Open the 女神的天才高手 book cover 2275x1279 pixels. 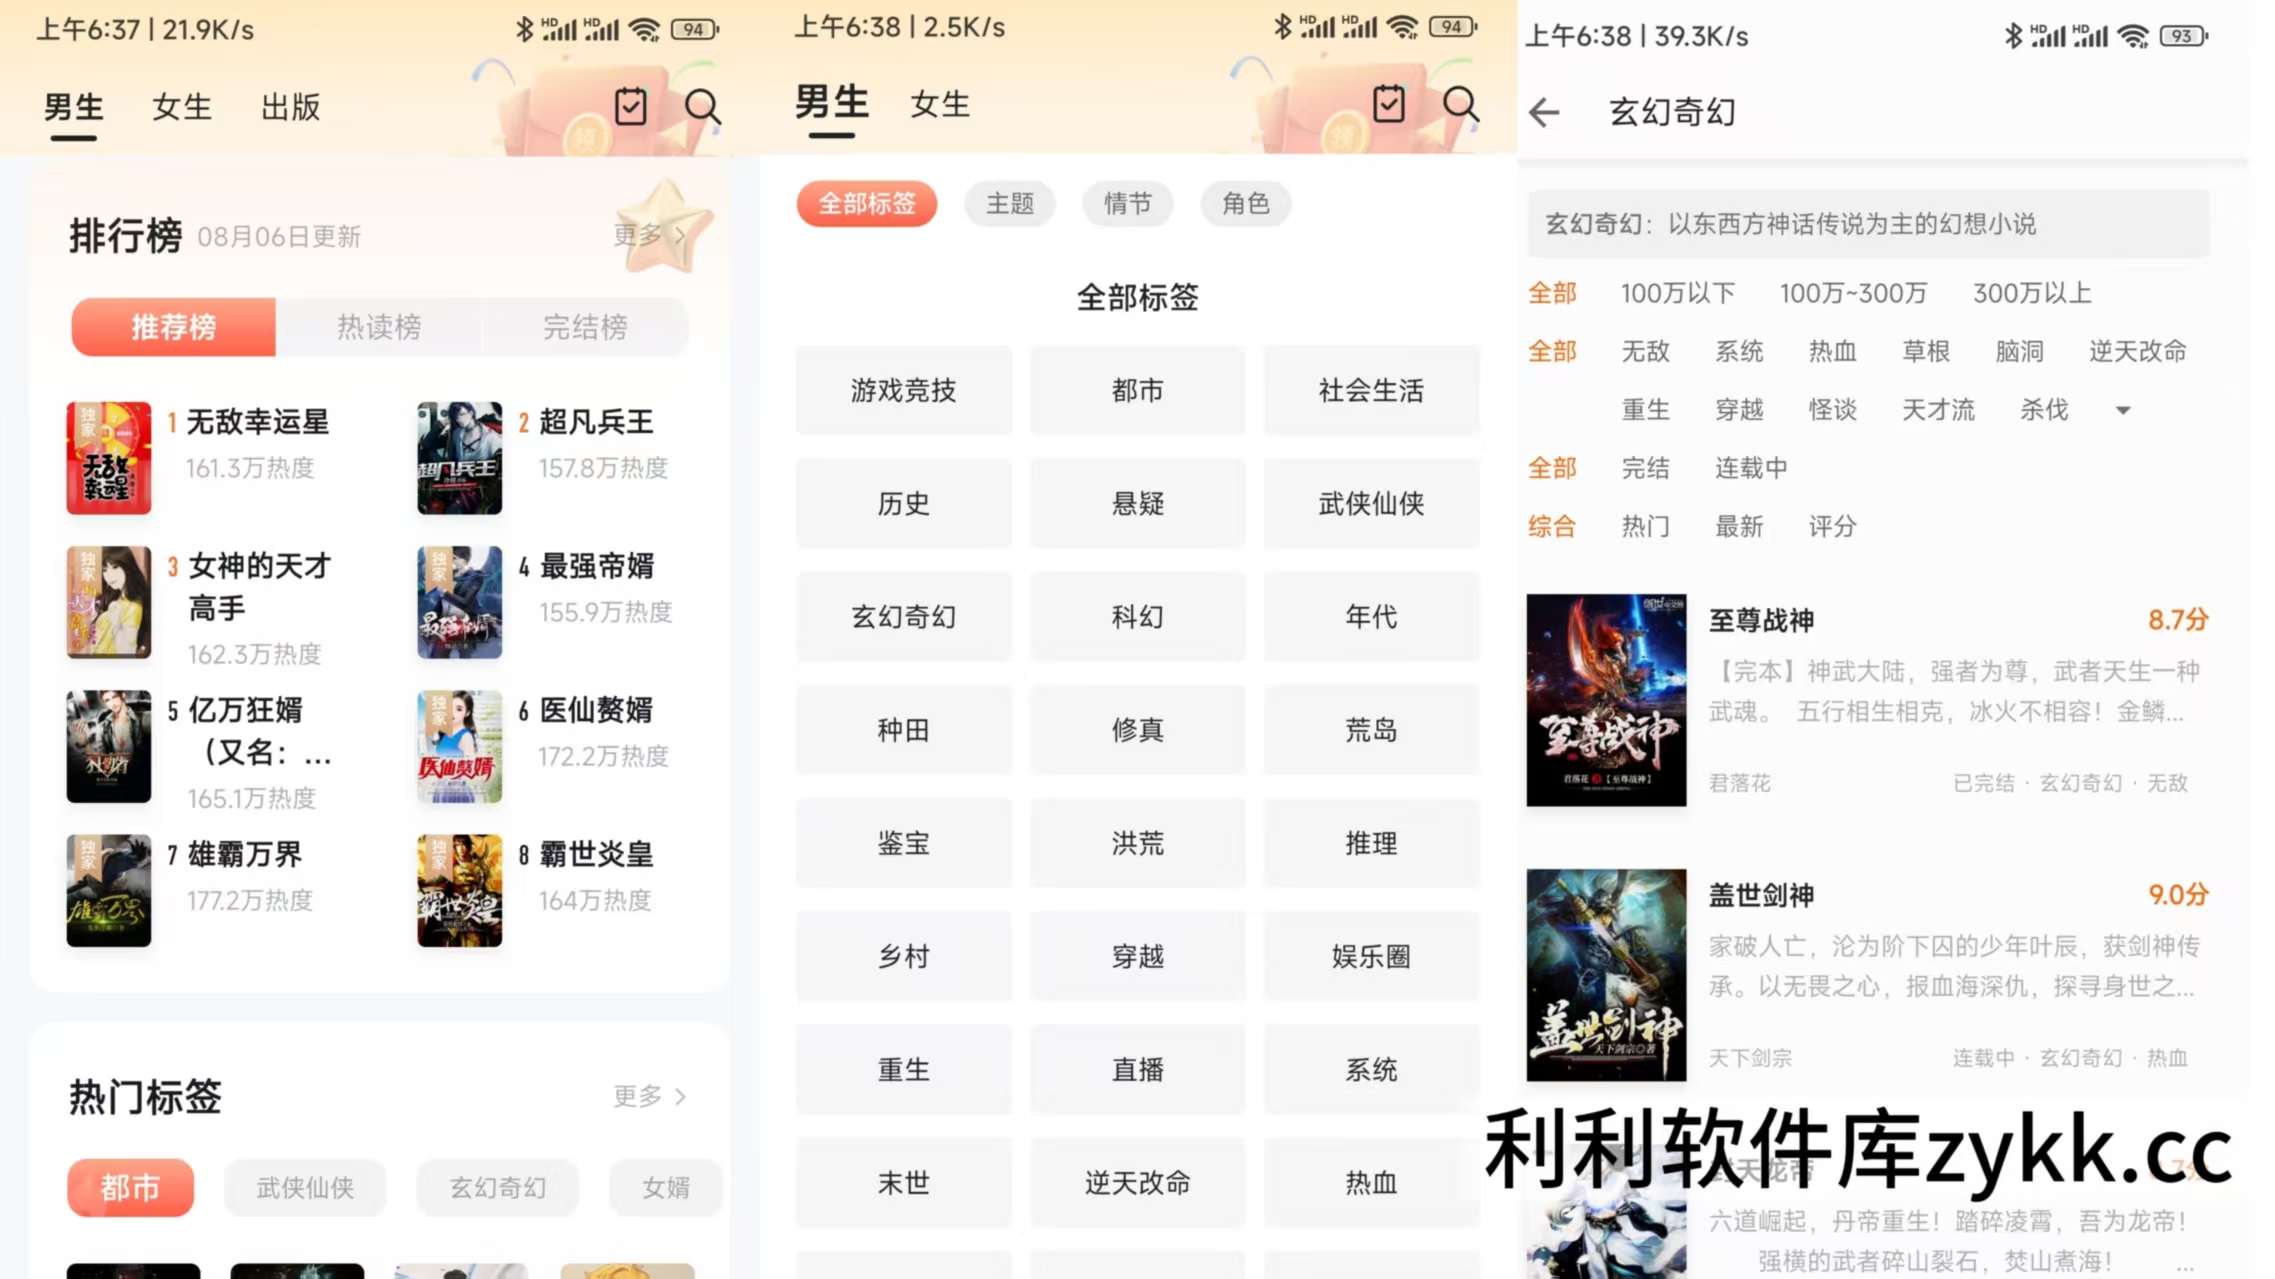pyautogui.click(x=108, y=602)
